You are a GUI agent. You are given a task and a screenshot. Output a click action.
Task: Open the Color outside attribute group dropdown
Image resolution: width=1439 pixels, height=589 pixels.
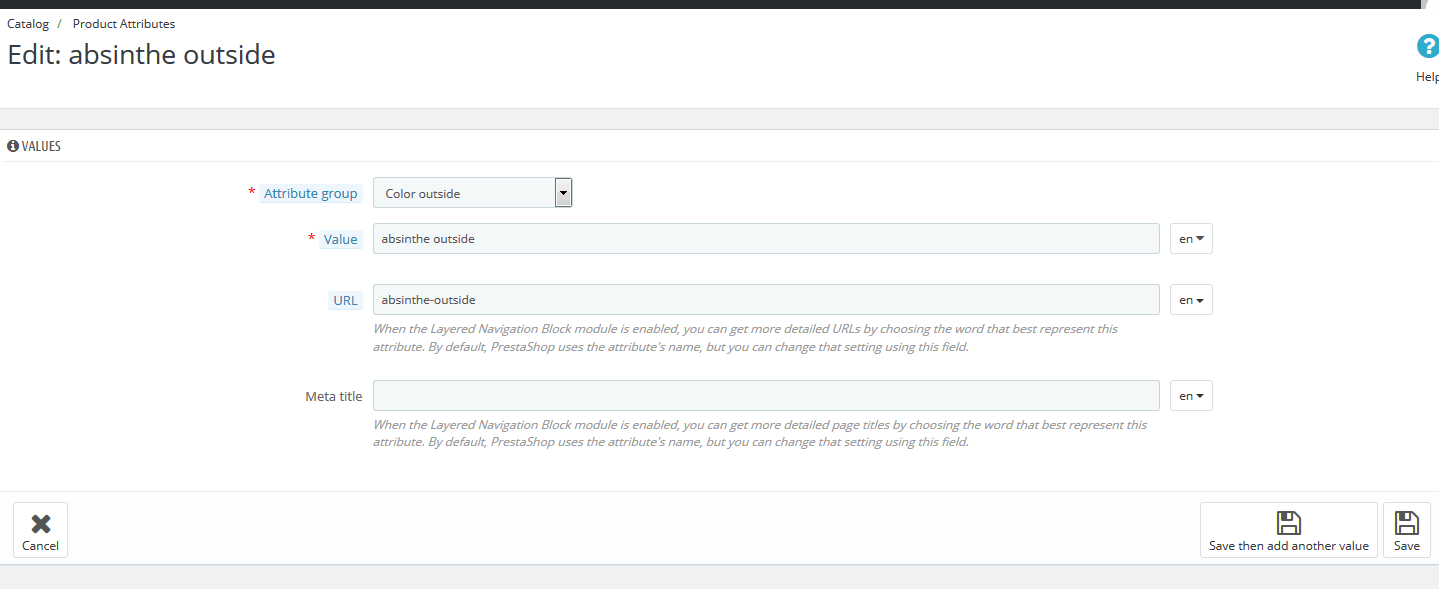point(472,193)
